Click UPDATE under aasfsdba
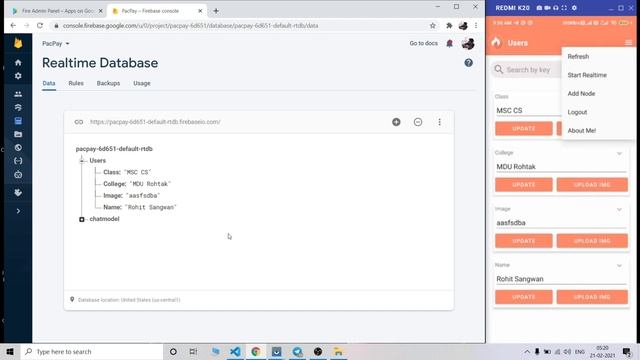Image resolution: width=640 pixels, height=360 pixels. pyautogui.click(x=524, y=241)
